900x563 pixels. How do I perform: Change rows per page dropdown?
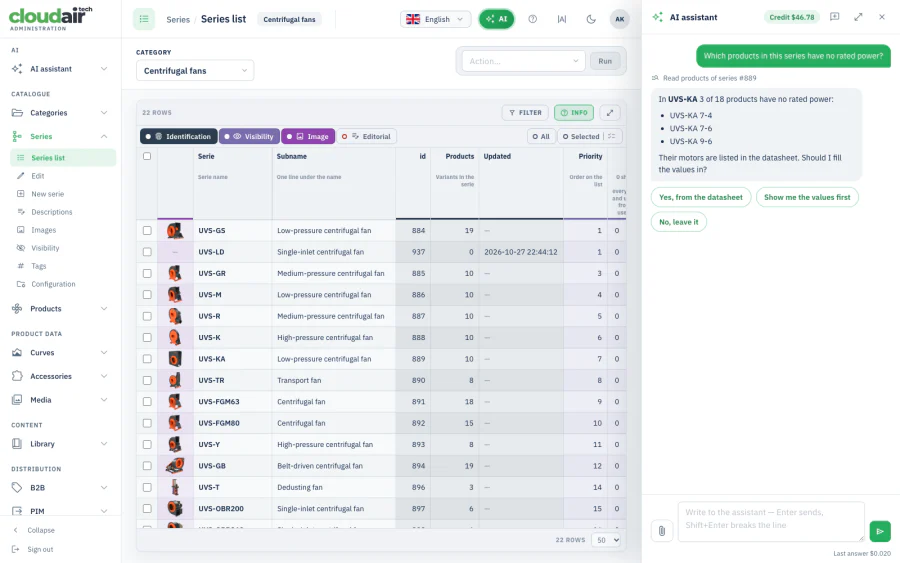click(x=608, y=540)
